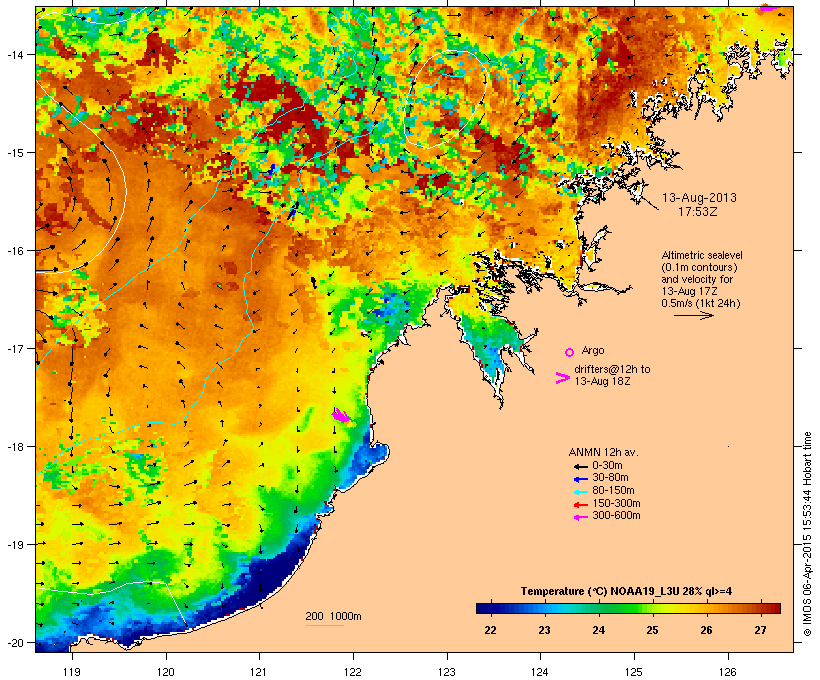Click the blue 30-80m legend arrow
The height and width of the screenshot is (680, 820).
pyautogui.click(x=580, y=479)
